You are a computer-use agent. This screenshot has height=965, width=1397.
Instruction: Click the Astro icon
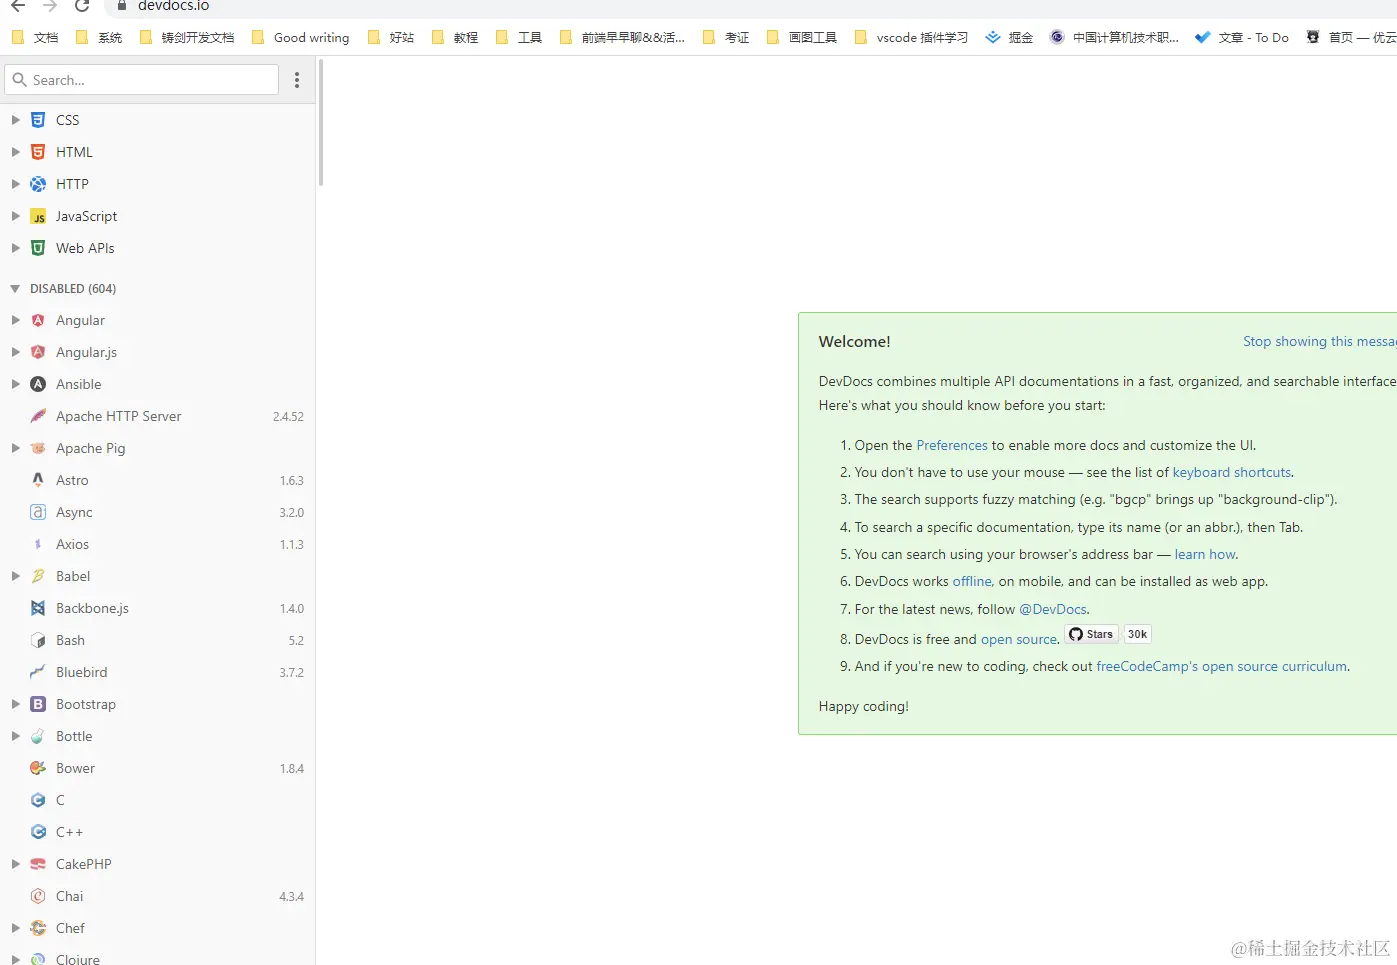pyautogui.click(x=38, y=480)
